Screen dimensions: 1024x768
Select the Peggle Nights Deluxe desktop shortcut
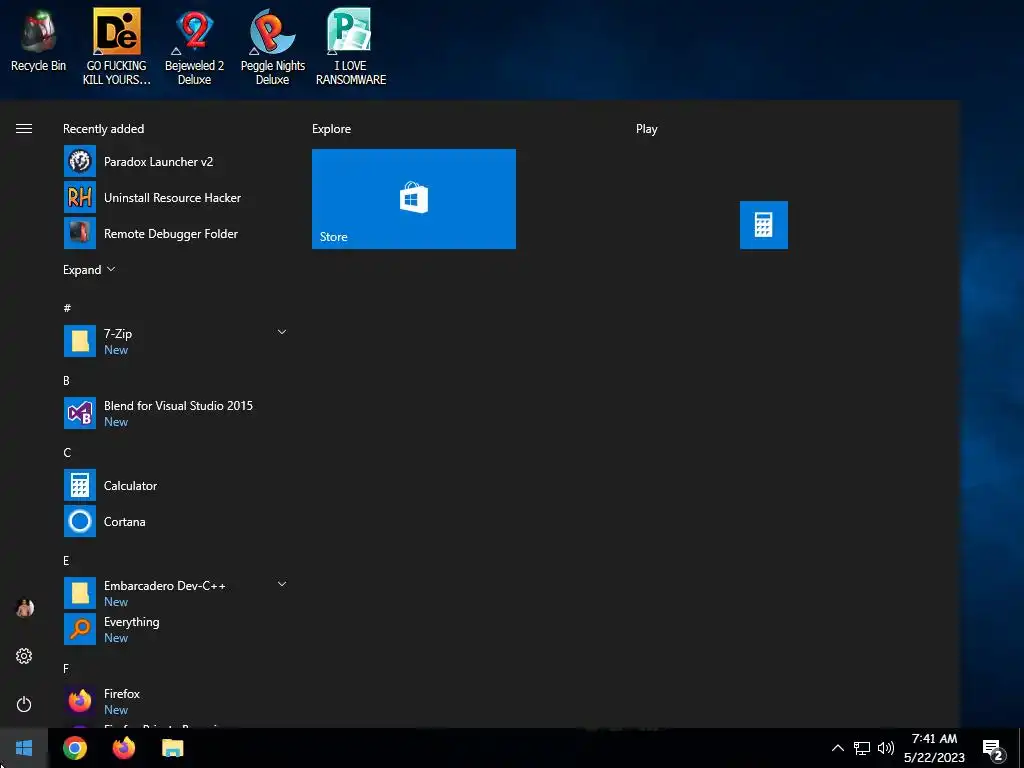point(272,47)
